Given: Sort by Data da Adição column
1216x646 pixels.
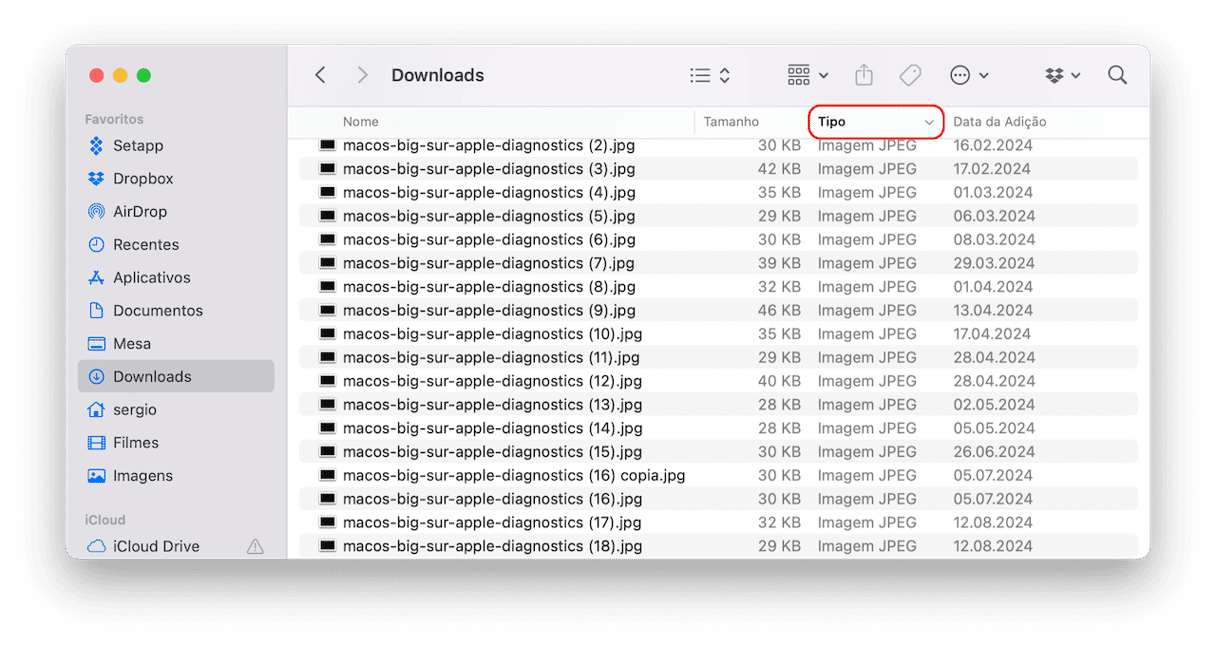Looking at the screenshot, I should point(999,122).
